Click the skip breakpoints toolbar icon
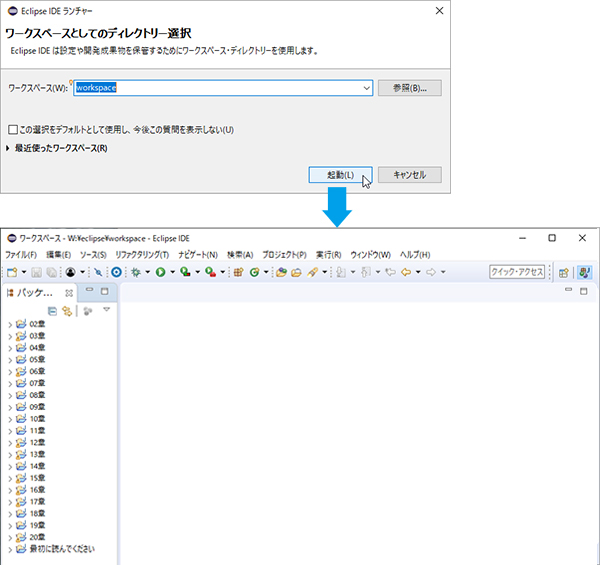 click(x=98, y=272)
